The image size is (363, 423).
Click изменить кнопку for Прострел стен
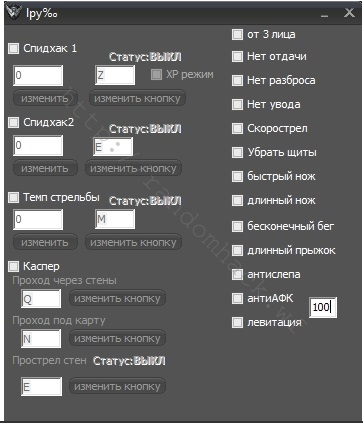(x=117, y=386)
